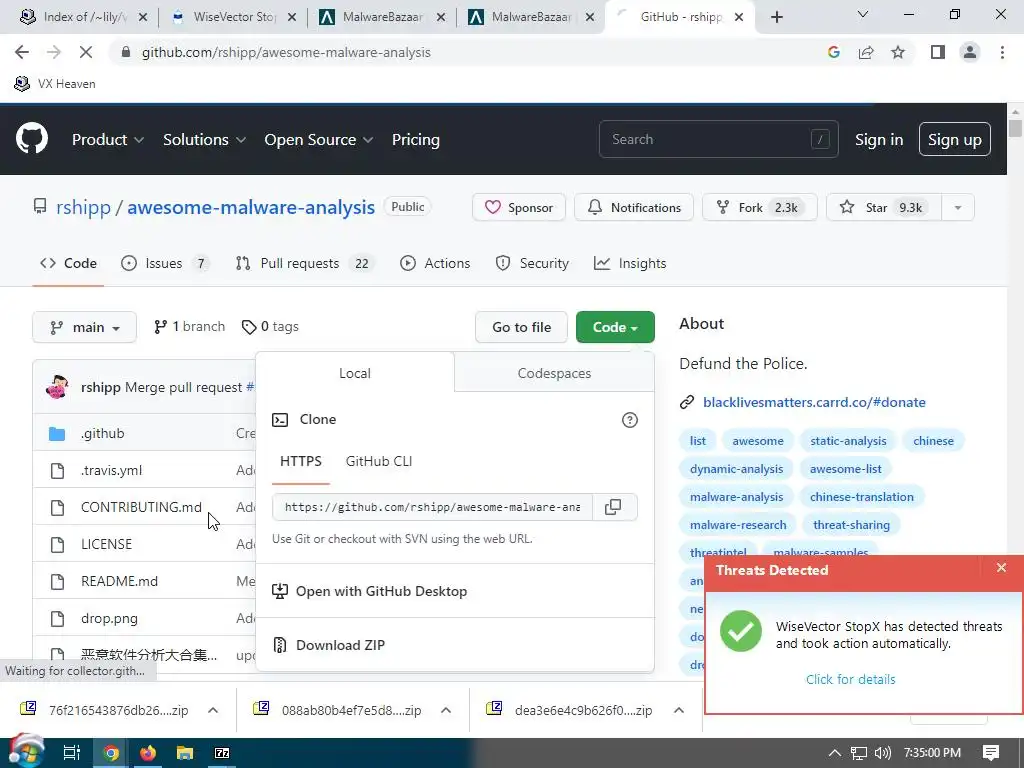
Task: Open volume control in system tray
Action: (x=882, y=753)
